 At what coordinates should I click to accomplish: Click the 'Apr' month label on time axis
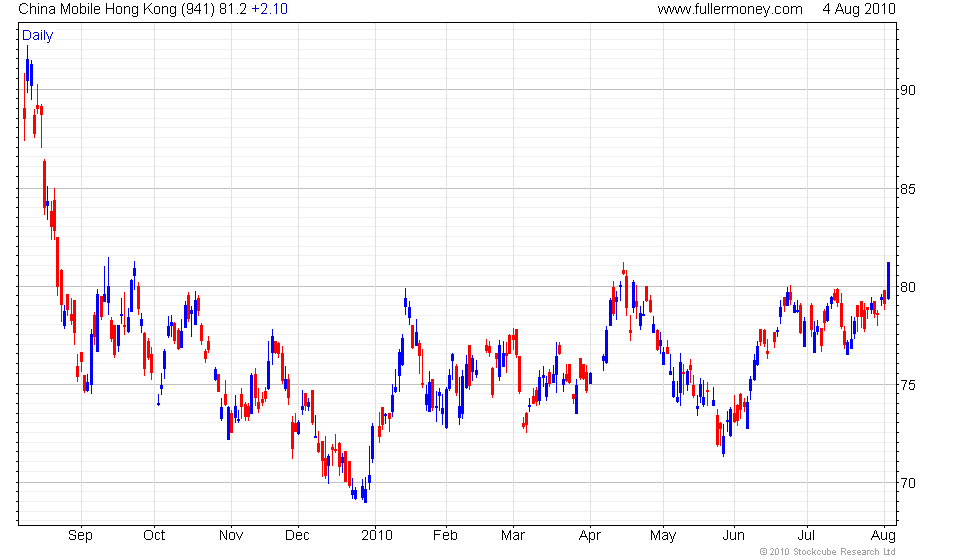point(590,536)
